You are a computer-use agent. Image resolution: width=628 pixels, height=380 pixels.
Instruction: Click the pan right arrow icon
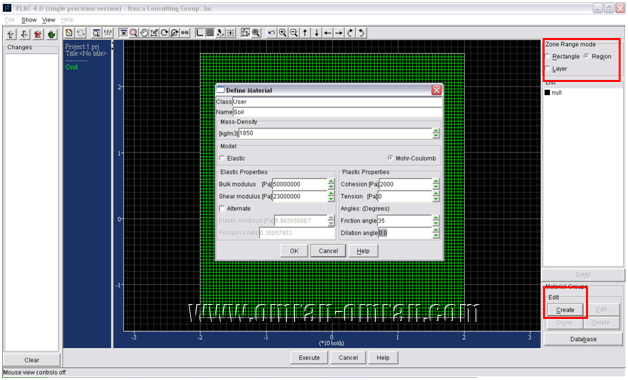(339, 33)
